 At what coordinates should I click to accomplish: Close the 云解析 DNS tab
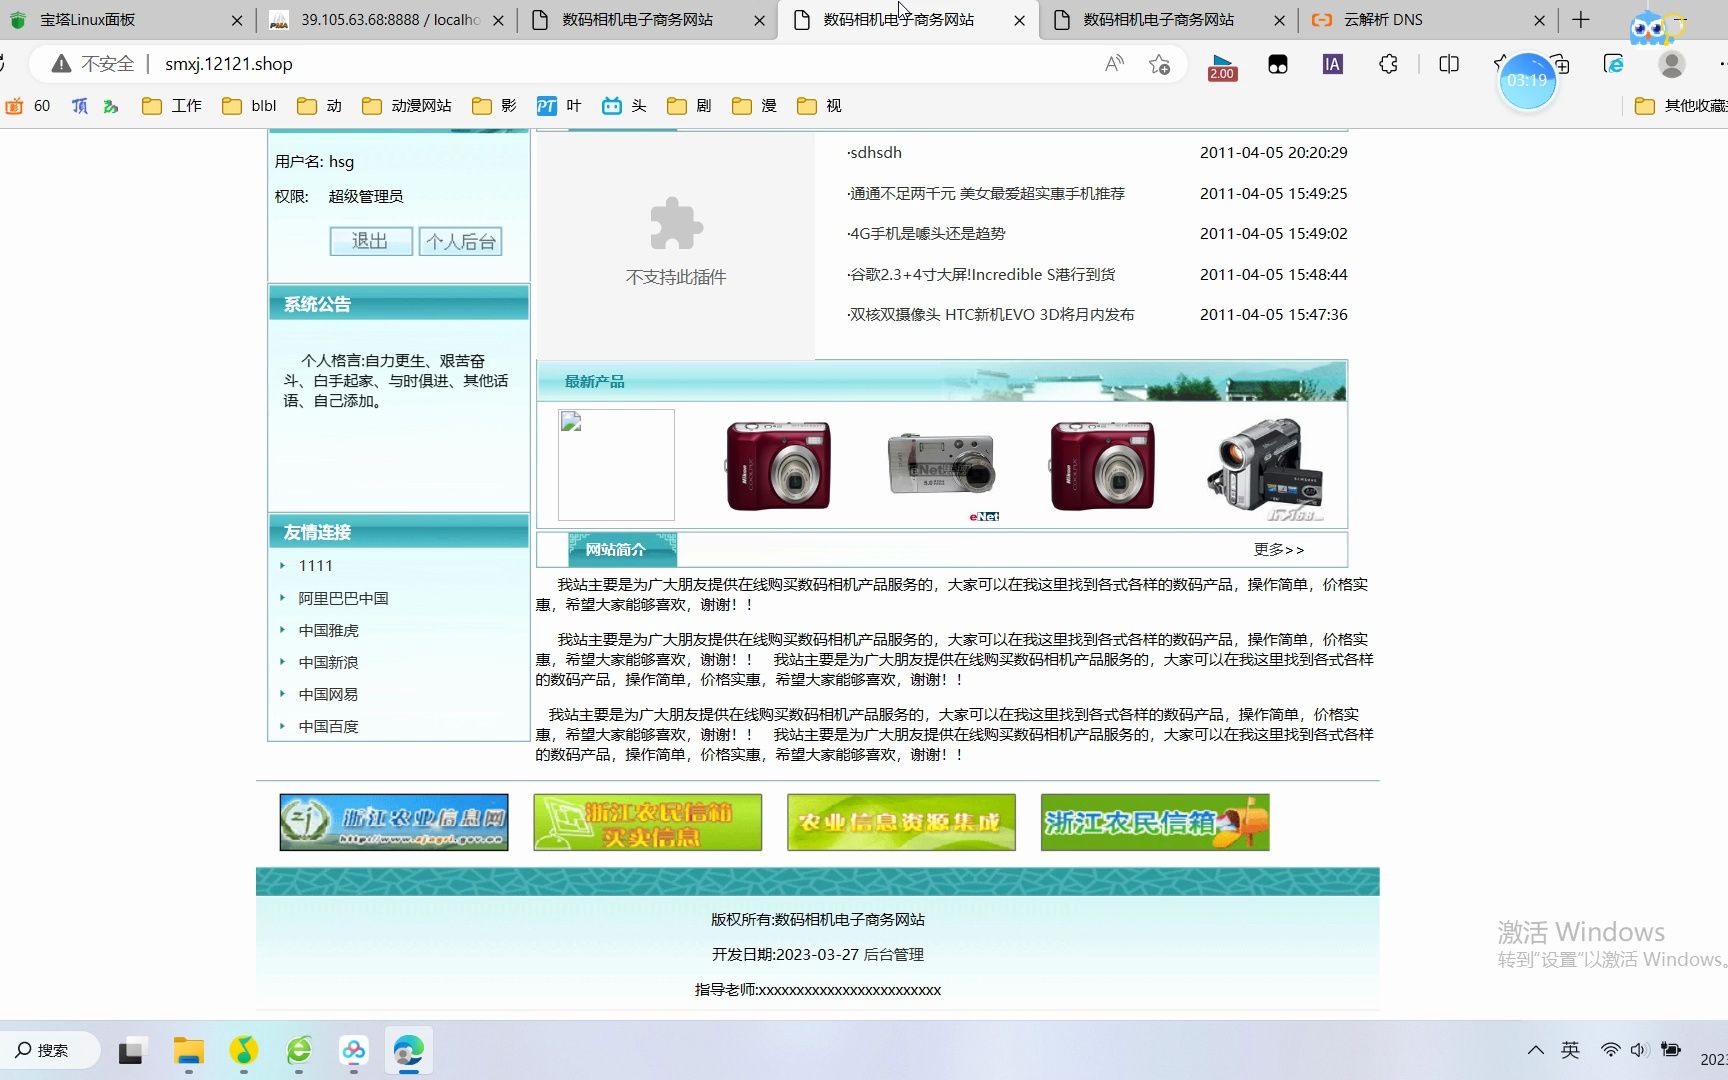1539,20
